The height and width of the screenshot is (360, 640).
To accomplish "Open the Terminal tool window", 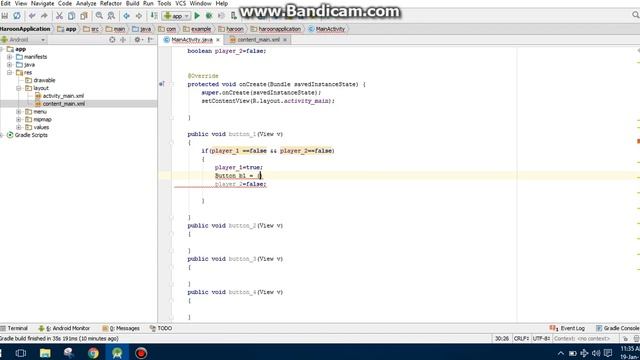I will [14, 328].
